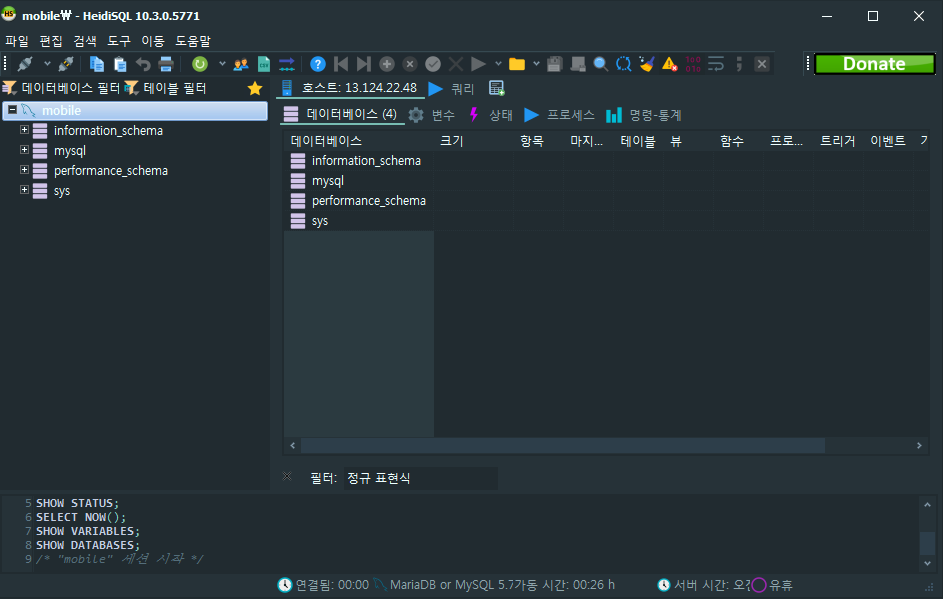This screenshot has width=943, height=599.
Task: Open the dropdown beside run query icon
Action: (x=498, y=64)
